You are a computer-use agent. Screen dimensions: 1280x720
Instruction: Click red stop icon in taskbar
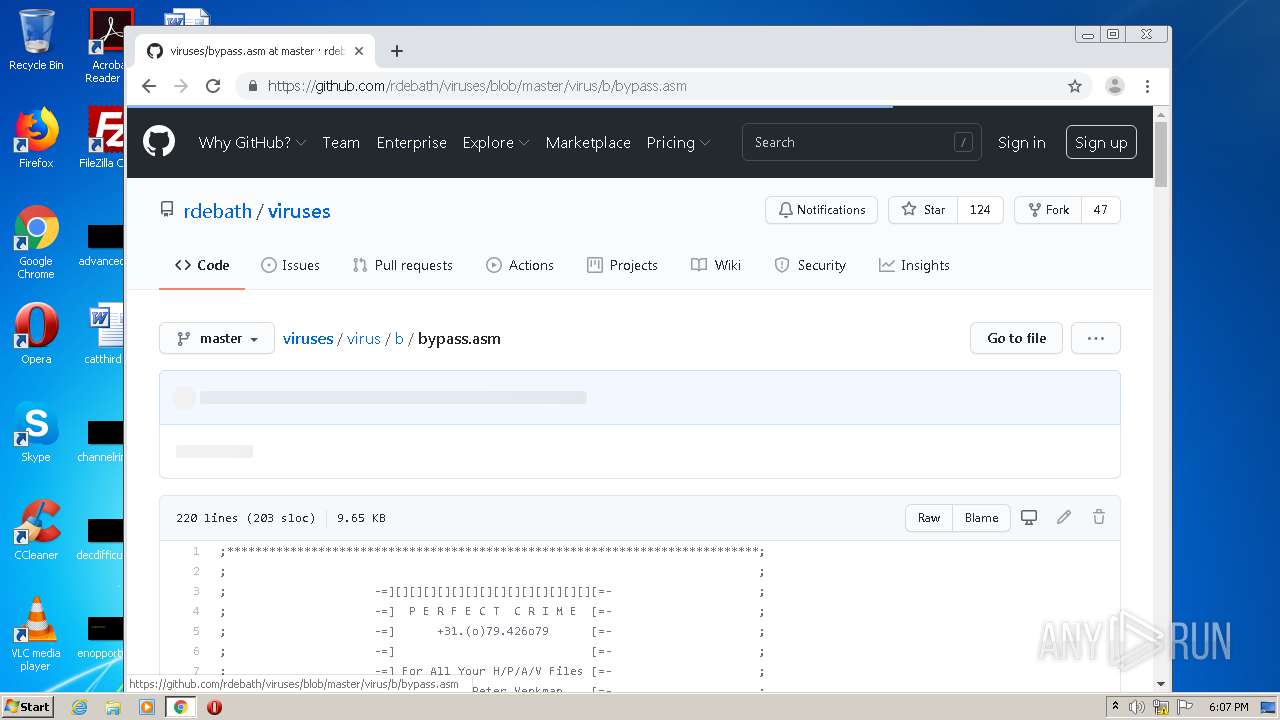pyautogui.click(x=214, y=707)
